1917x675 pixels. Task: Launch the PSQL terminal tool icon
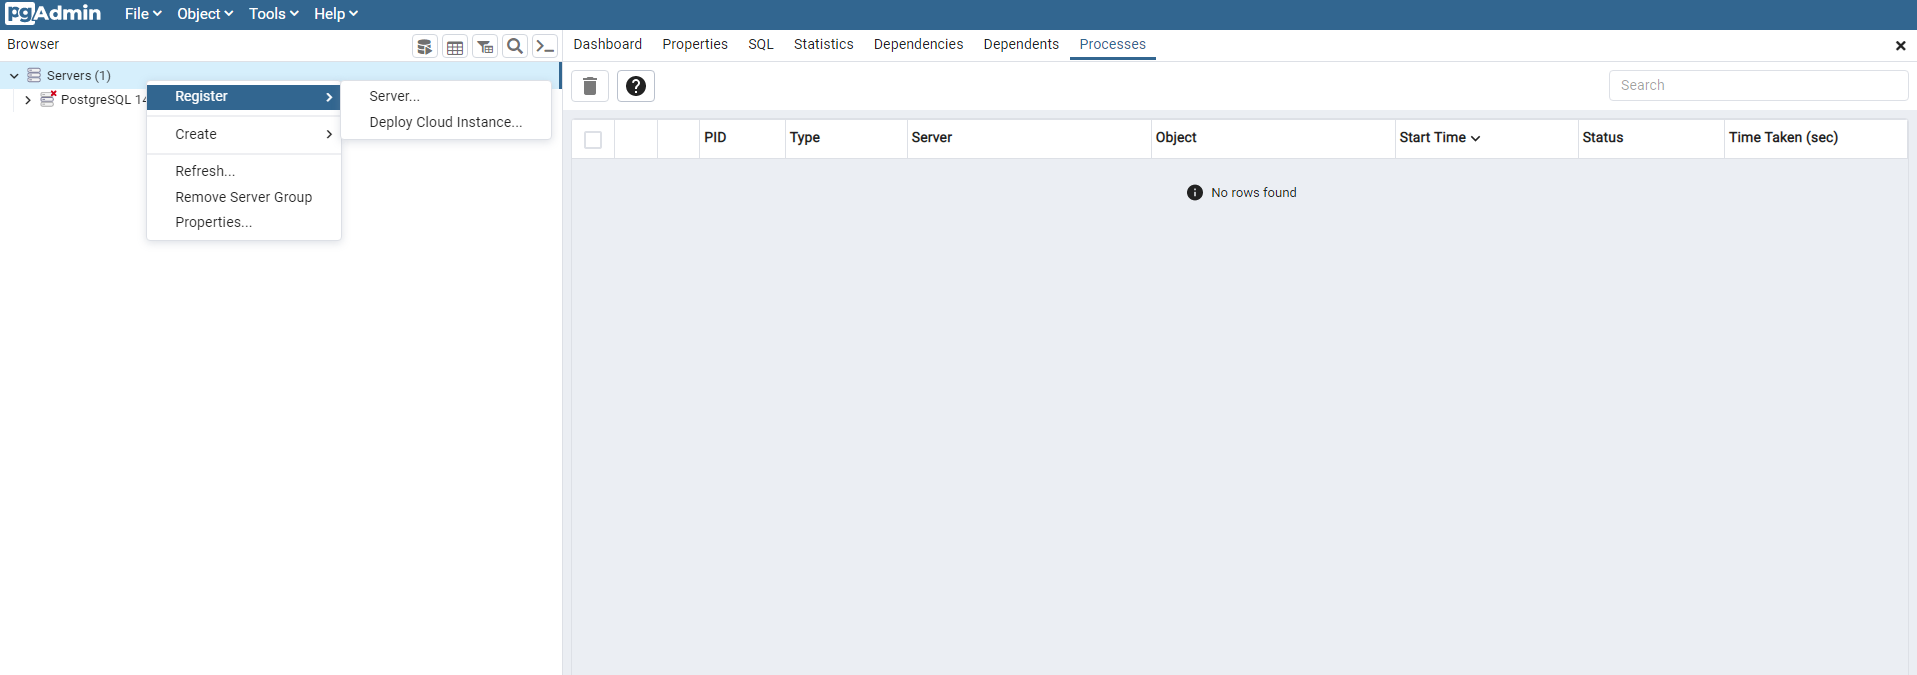545,47
